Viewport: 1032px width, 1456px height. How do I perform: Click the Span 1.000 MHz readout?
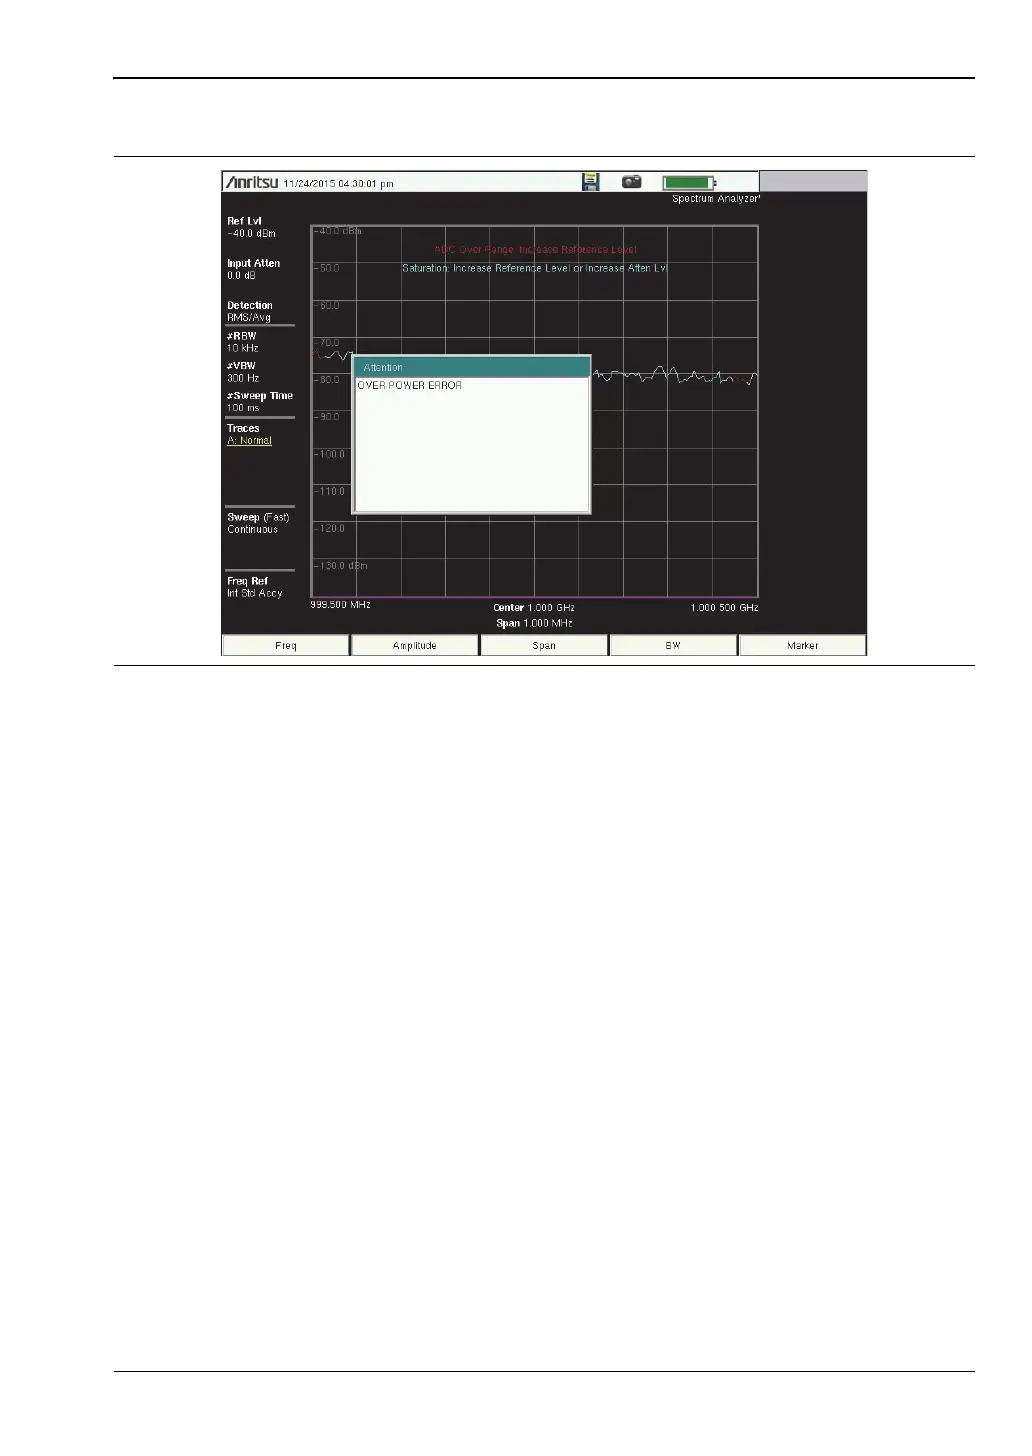(534, 623)
